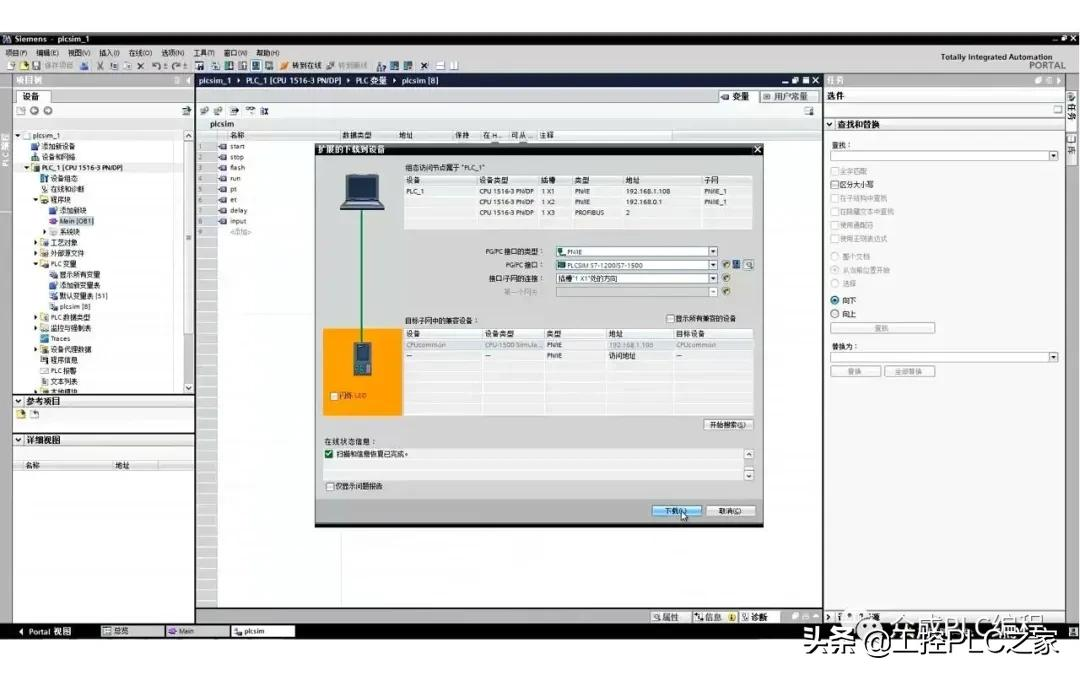The image size is (1080, 675).
Task: Enable 显示所有兼容的设备 checkbox
Action: click(670, 319)
